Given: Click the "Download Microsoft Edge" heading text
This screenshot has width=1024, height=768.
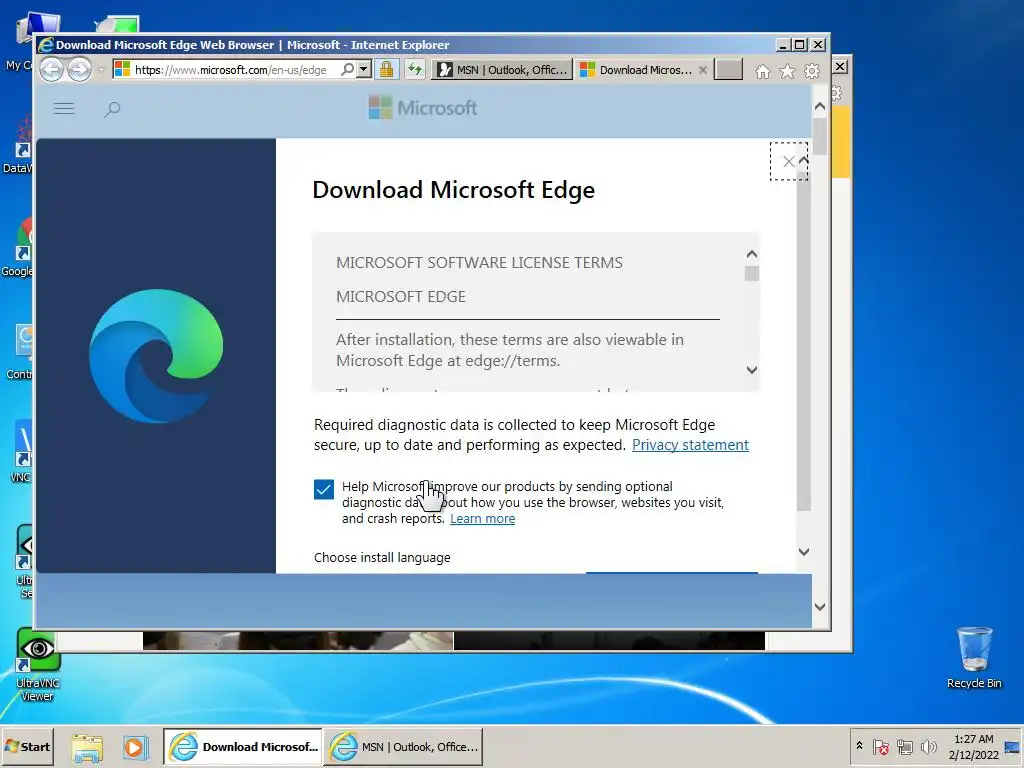Looking at the screenshot, I should [x=453, y=190].
